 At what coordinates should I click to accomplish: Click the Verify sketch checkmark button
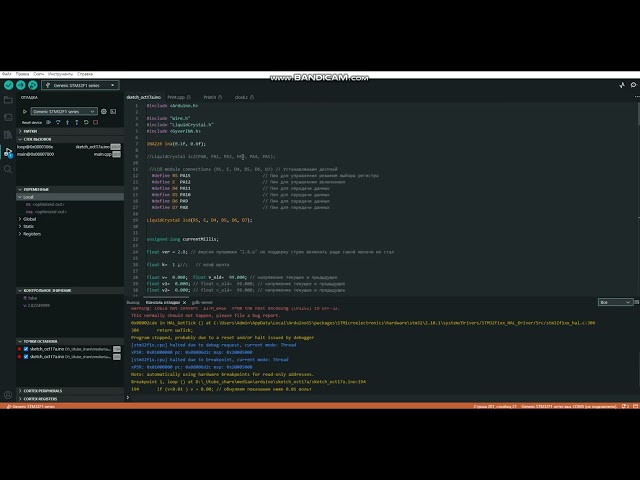click(9, 85)
